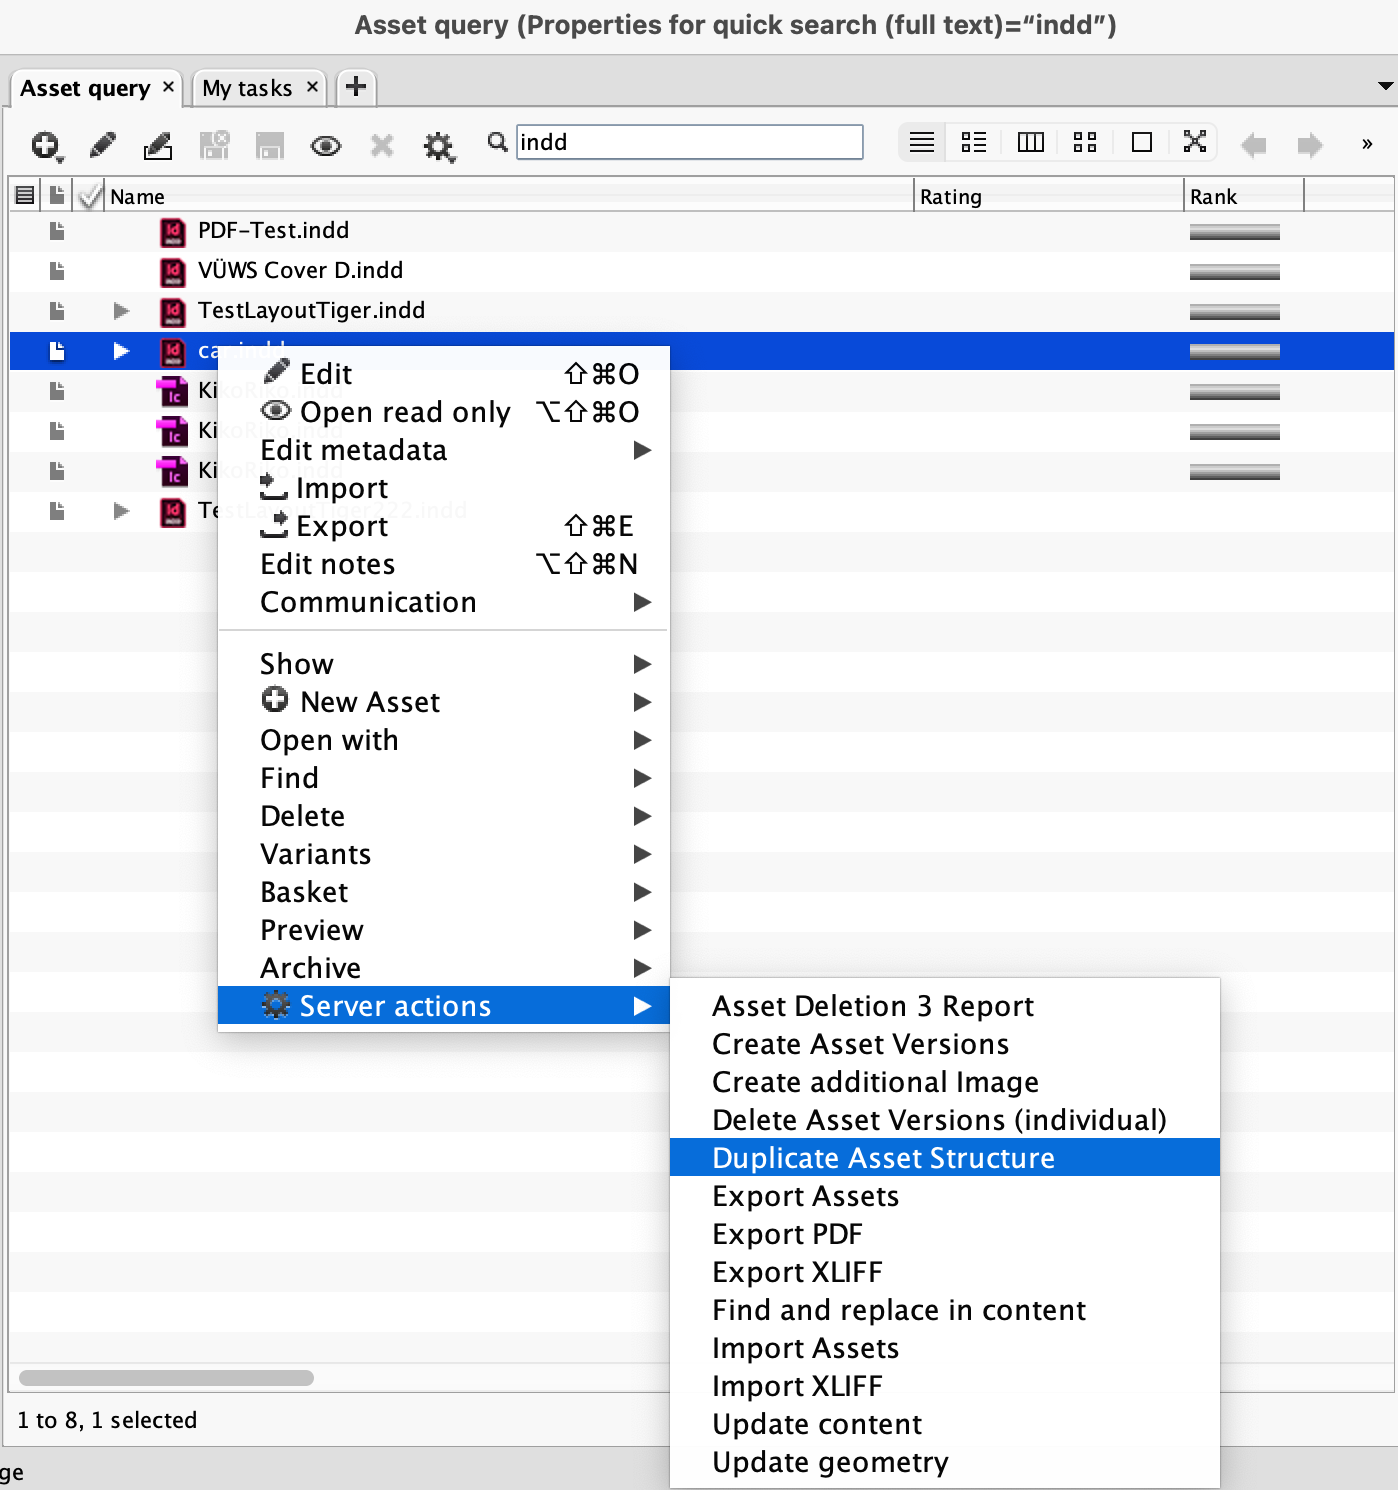
Task: Switch to thumbnail grid view
Action: coord(1085,142)
